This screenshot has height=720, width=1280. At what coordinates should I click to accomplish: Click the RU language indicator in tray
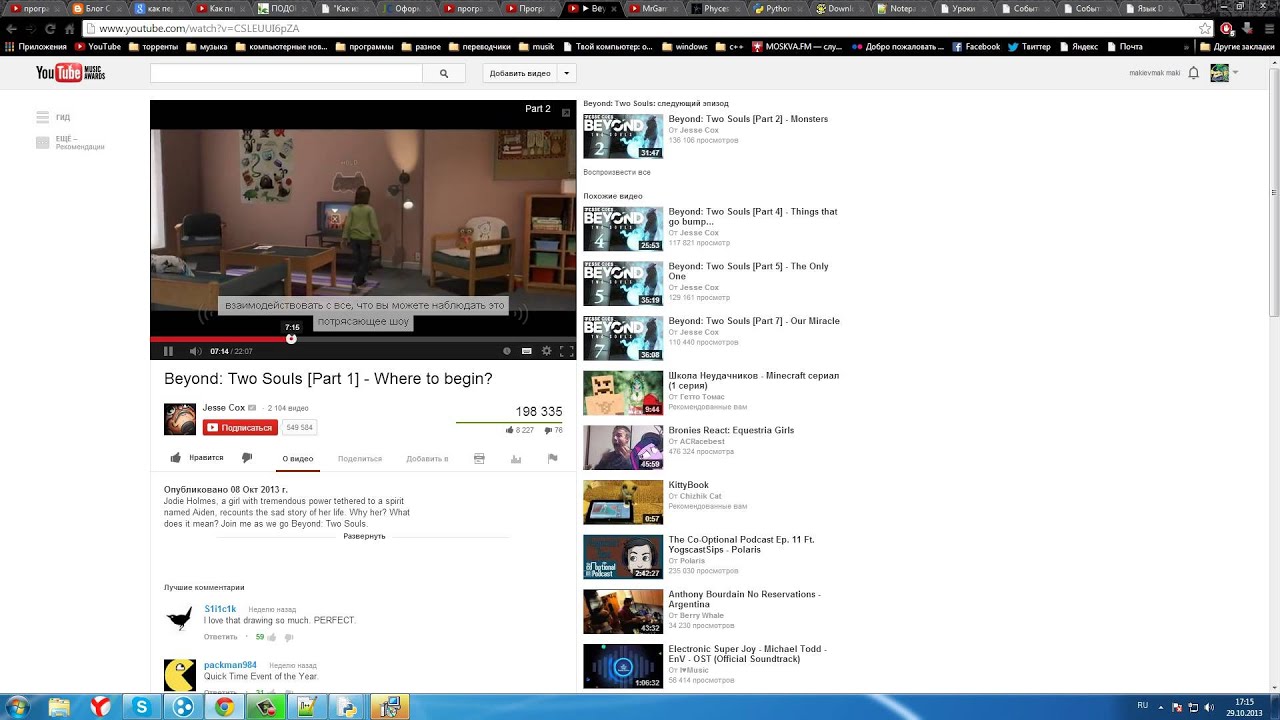[x=1143, y=706]
